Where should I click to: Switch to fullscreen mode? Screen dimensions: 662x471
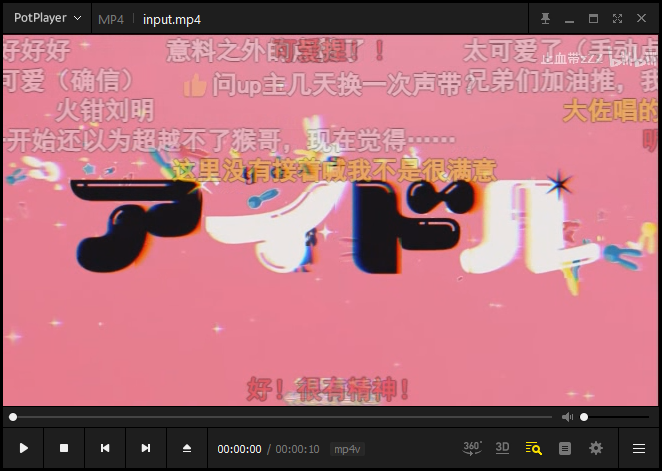pos(617,19)
